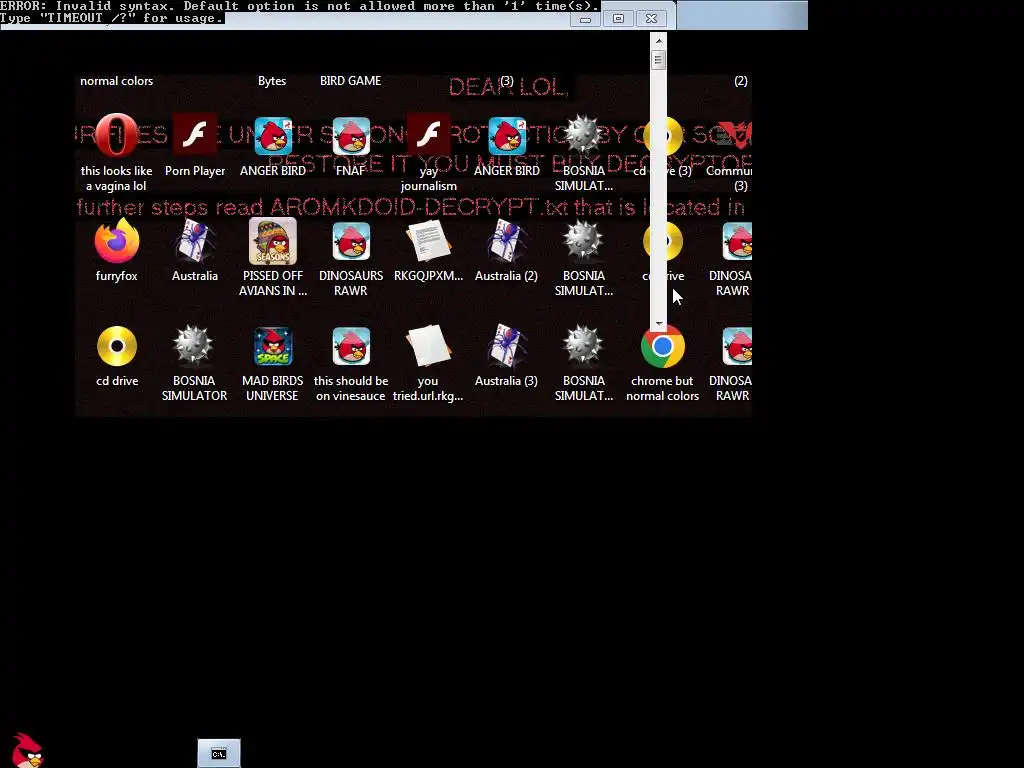
Task: Open the 'Australia (3)' spider solitaire icon
Action: pos(507,346)
